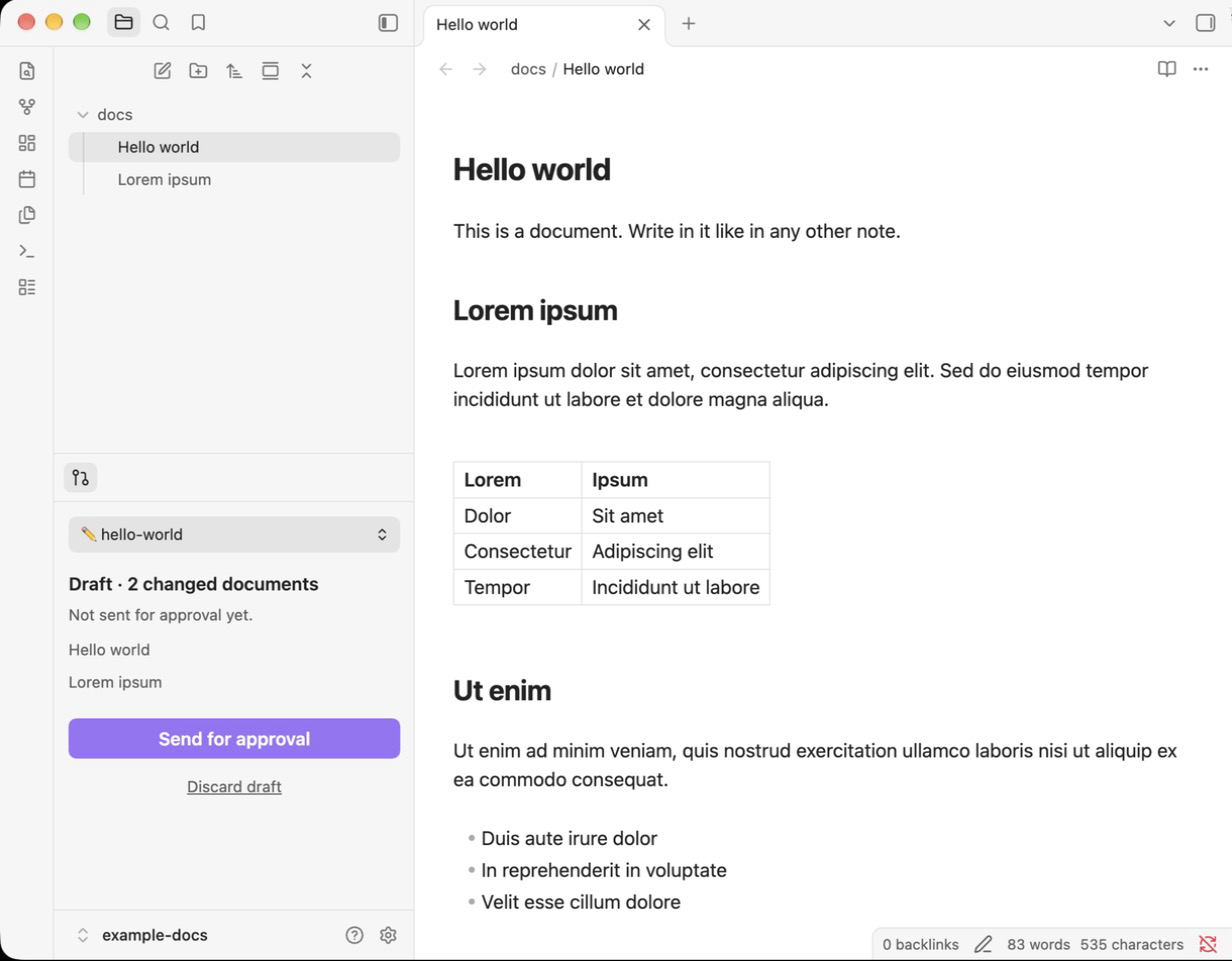Viewport: 1232px width, 961px height.
Task: Open templates ribbon icon
Action: click(x=27, y=215)
